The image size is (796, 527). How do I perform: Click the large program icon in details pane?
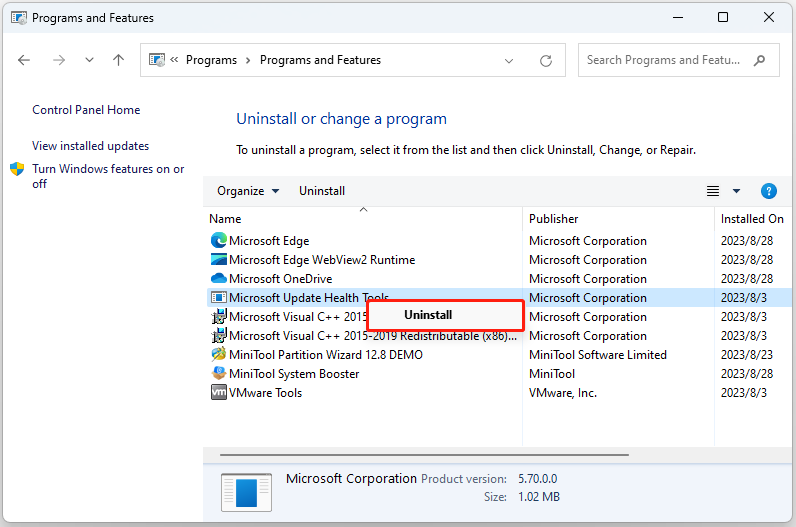(246, 492)
